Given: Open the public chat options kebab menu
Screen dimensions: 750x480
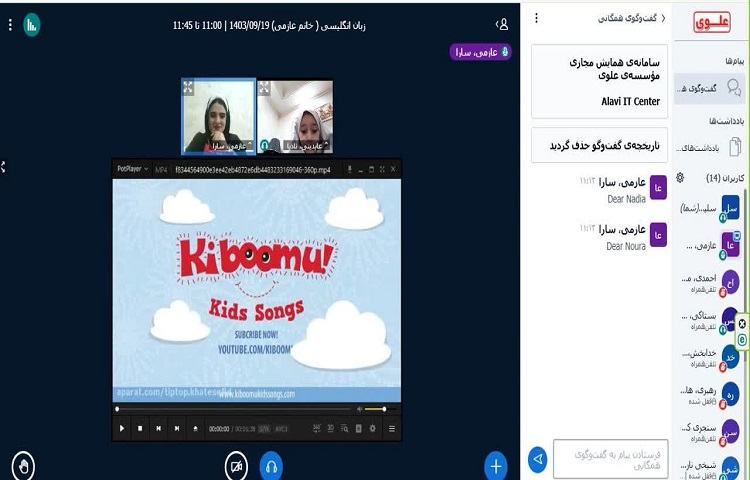Looking at the screenshot, I should 536,18.
